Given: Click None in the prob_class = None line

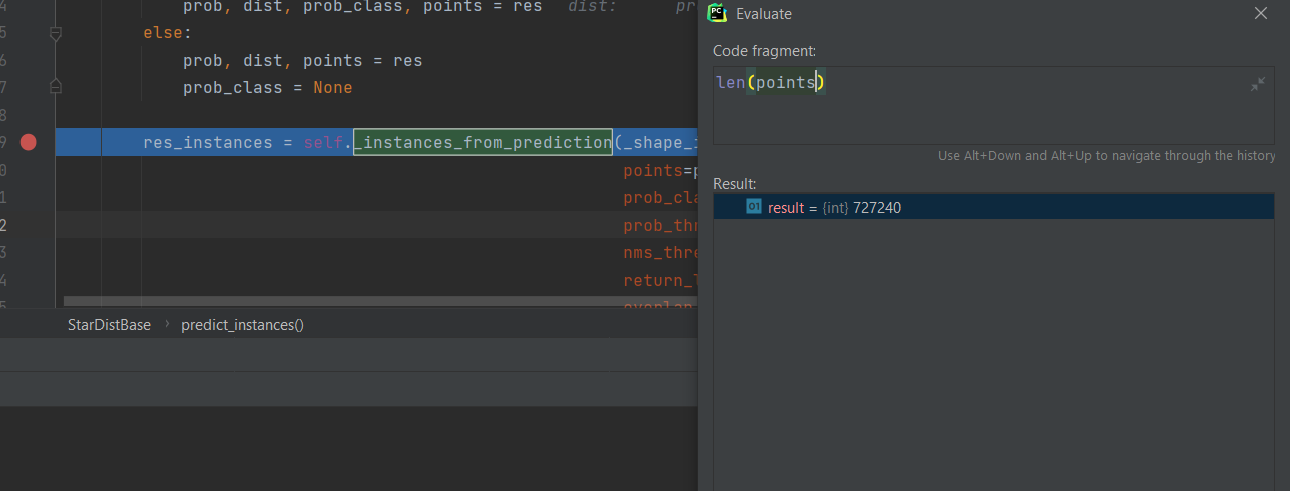Looking at the screenshot, I should coord(333,88).
